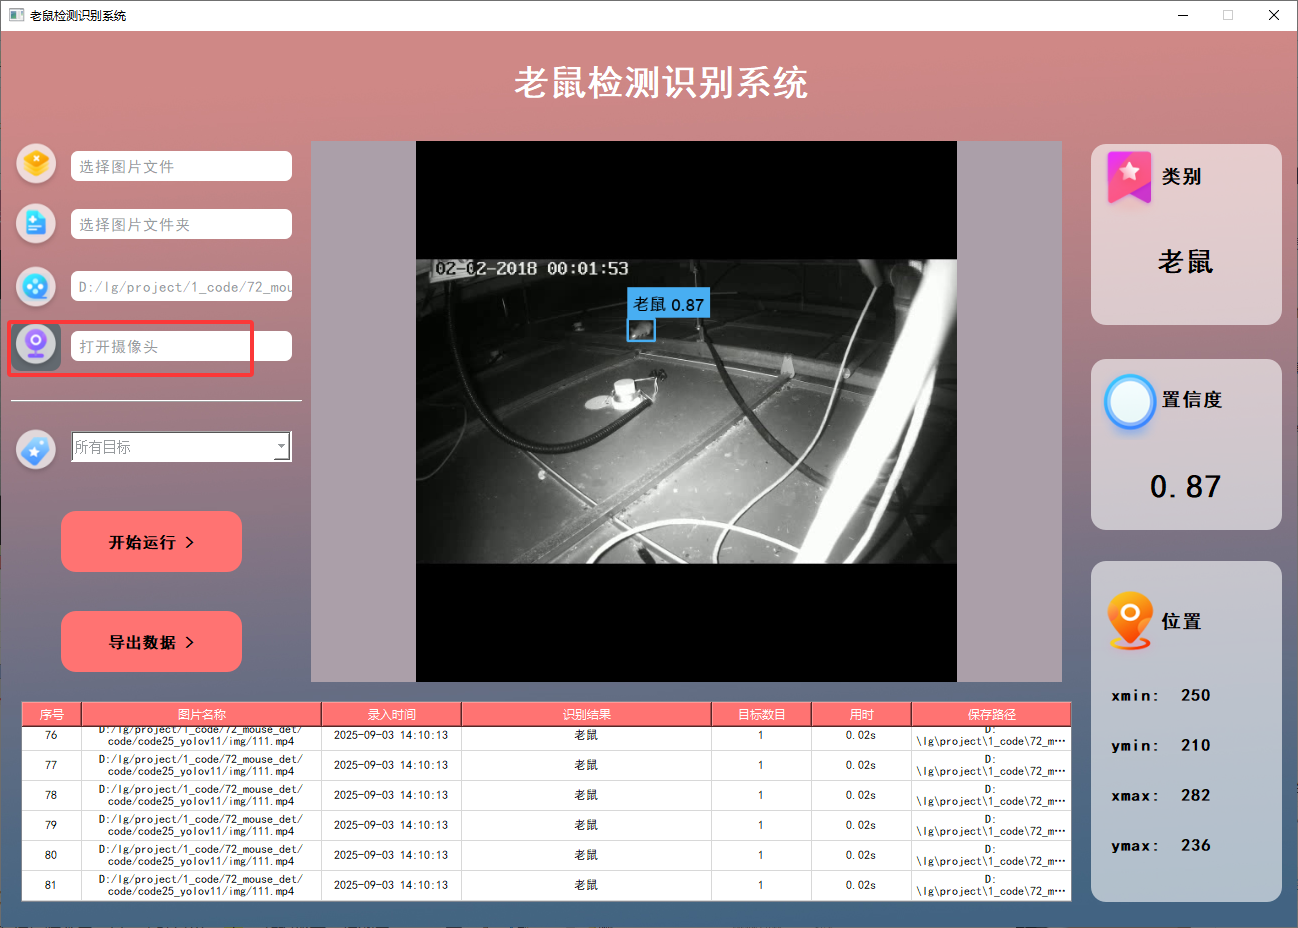Click the 目标数目 column header

[x=761, y=714]
